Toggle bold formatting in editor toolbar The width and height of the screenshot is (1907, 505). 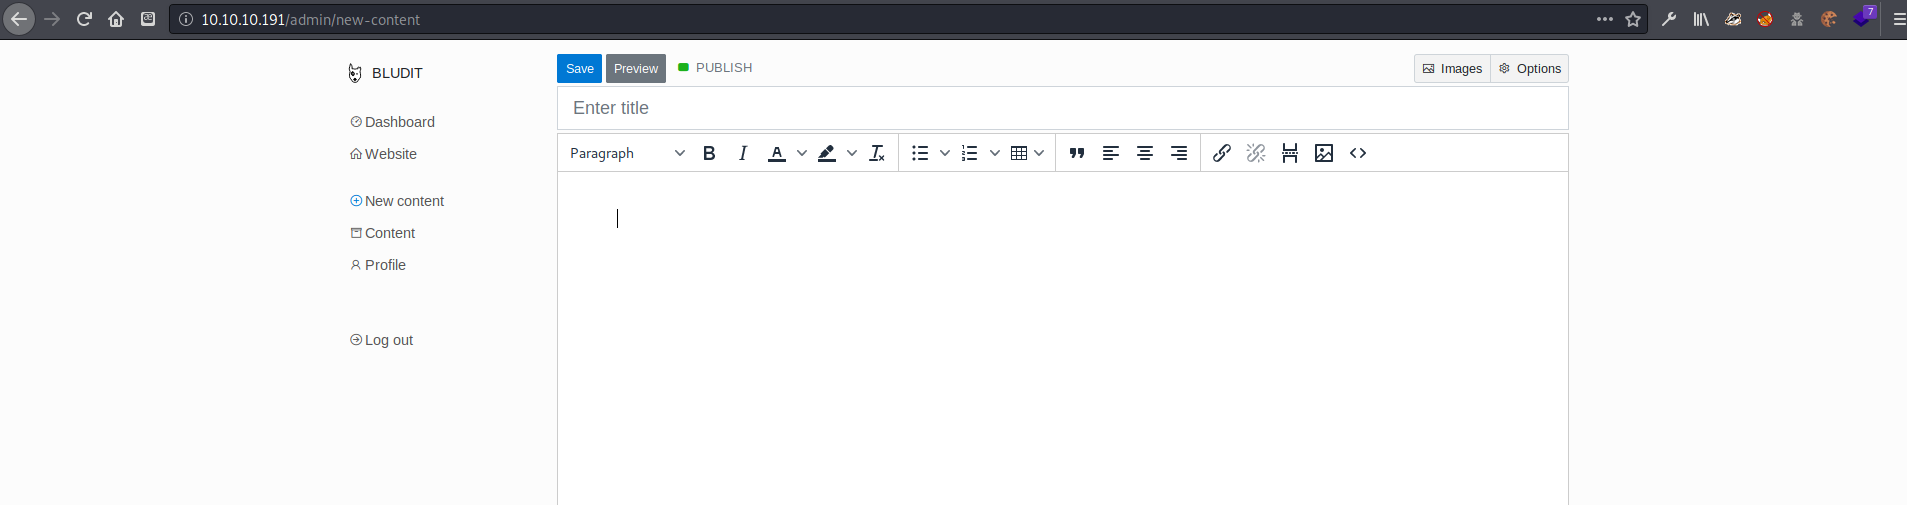pos(709,153)
